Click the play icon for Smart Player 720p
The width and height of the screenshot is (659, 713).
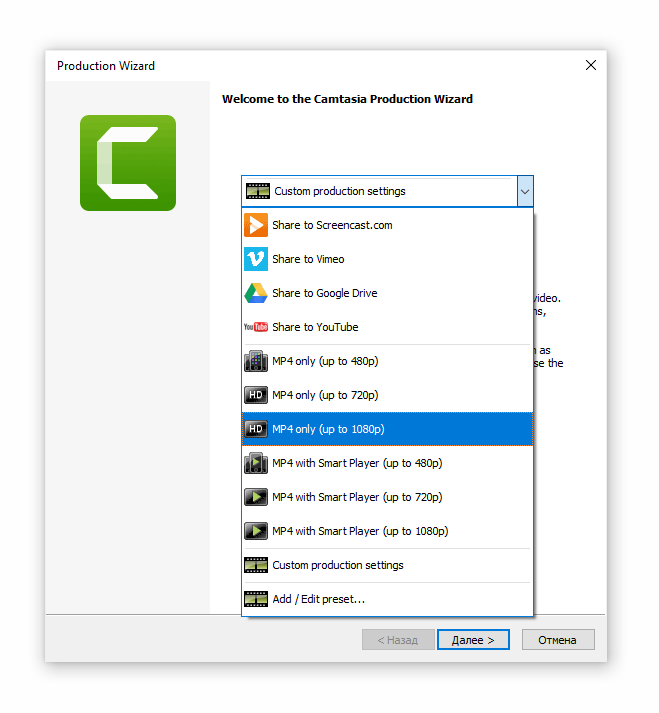tap(256, 497)
